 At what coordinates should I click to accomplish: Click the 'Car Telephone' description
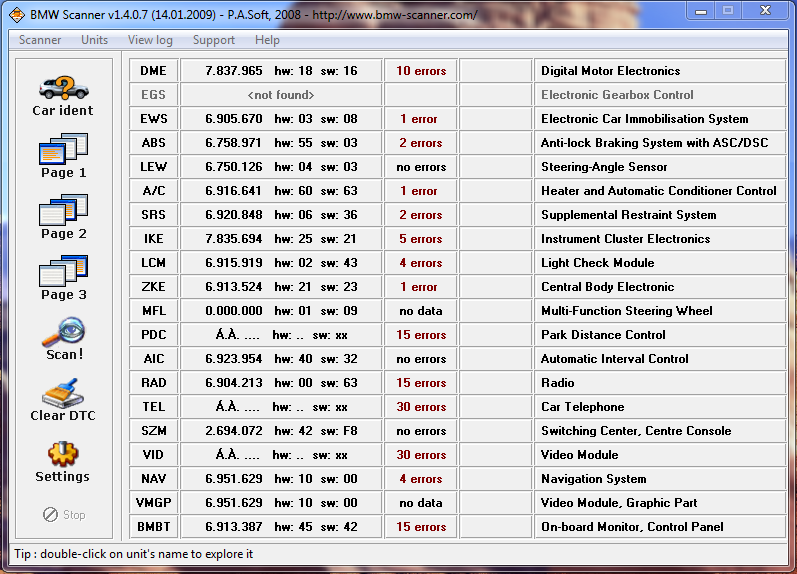pos(583,407)
